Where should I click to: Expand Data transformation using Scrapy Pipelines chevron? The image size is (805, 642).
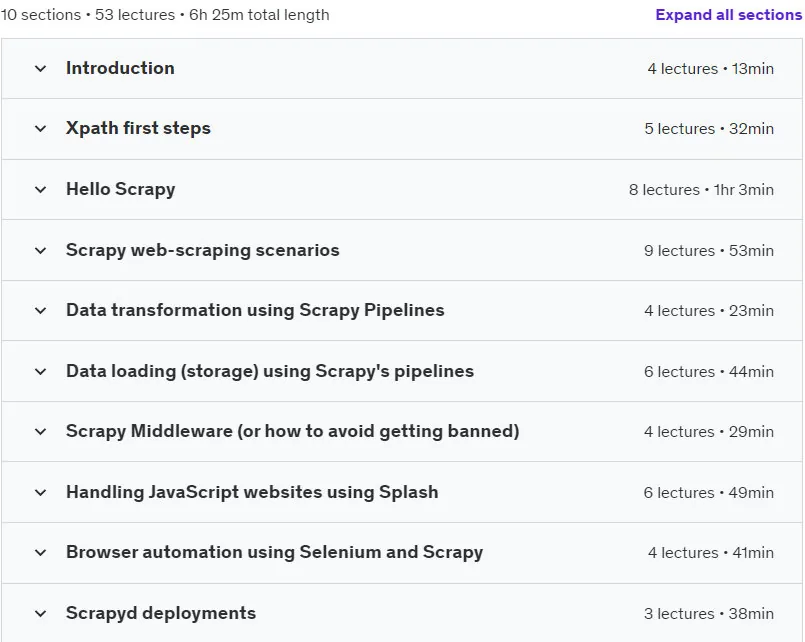point(41,310)
